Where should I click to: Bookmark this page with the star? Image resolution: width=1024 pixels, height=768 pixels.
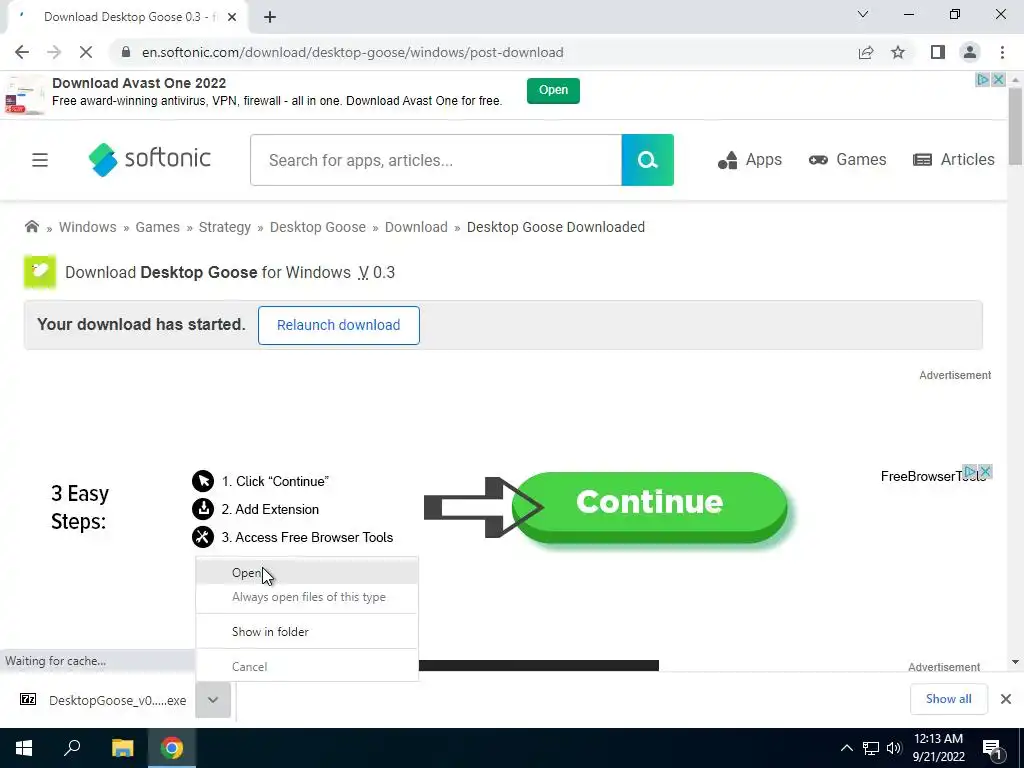[898, 52]
